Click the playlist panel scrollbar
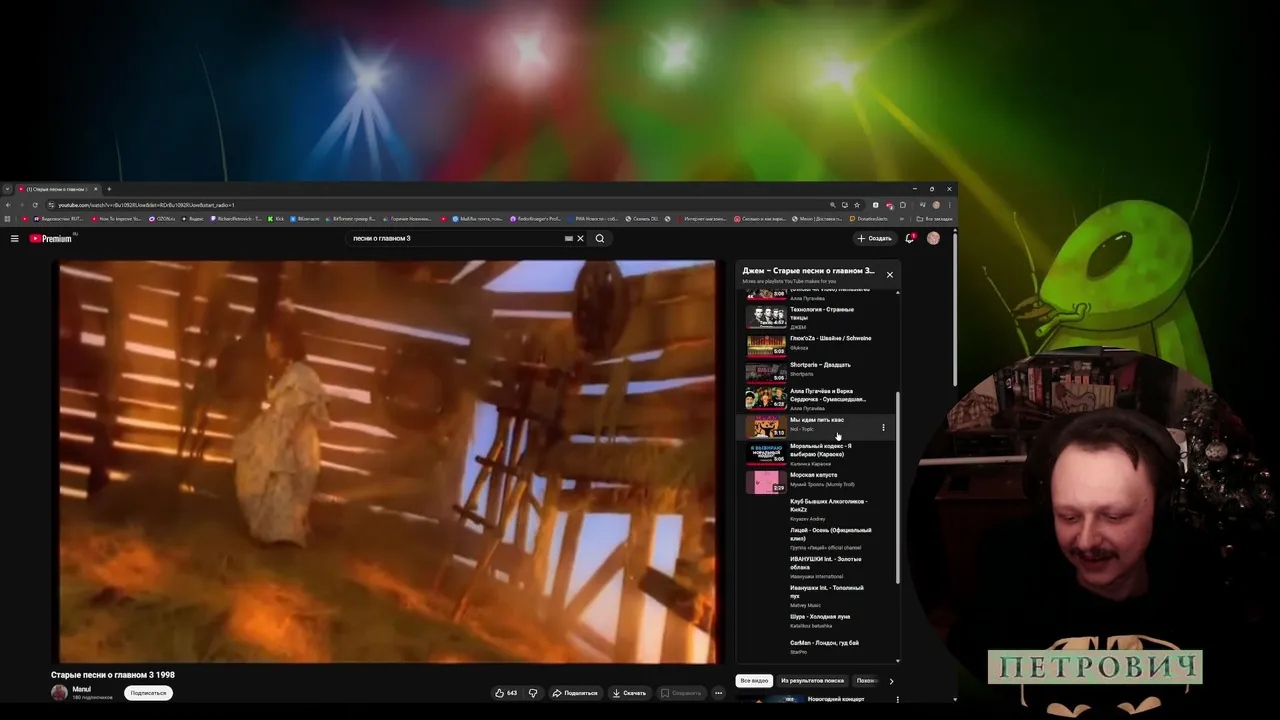The width and height of the screenshot is (1280, 720). click(x=898, y=488)
